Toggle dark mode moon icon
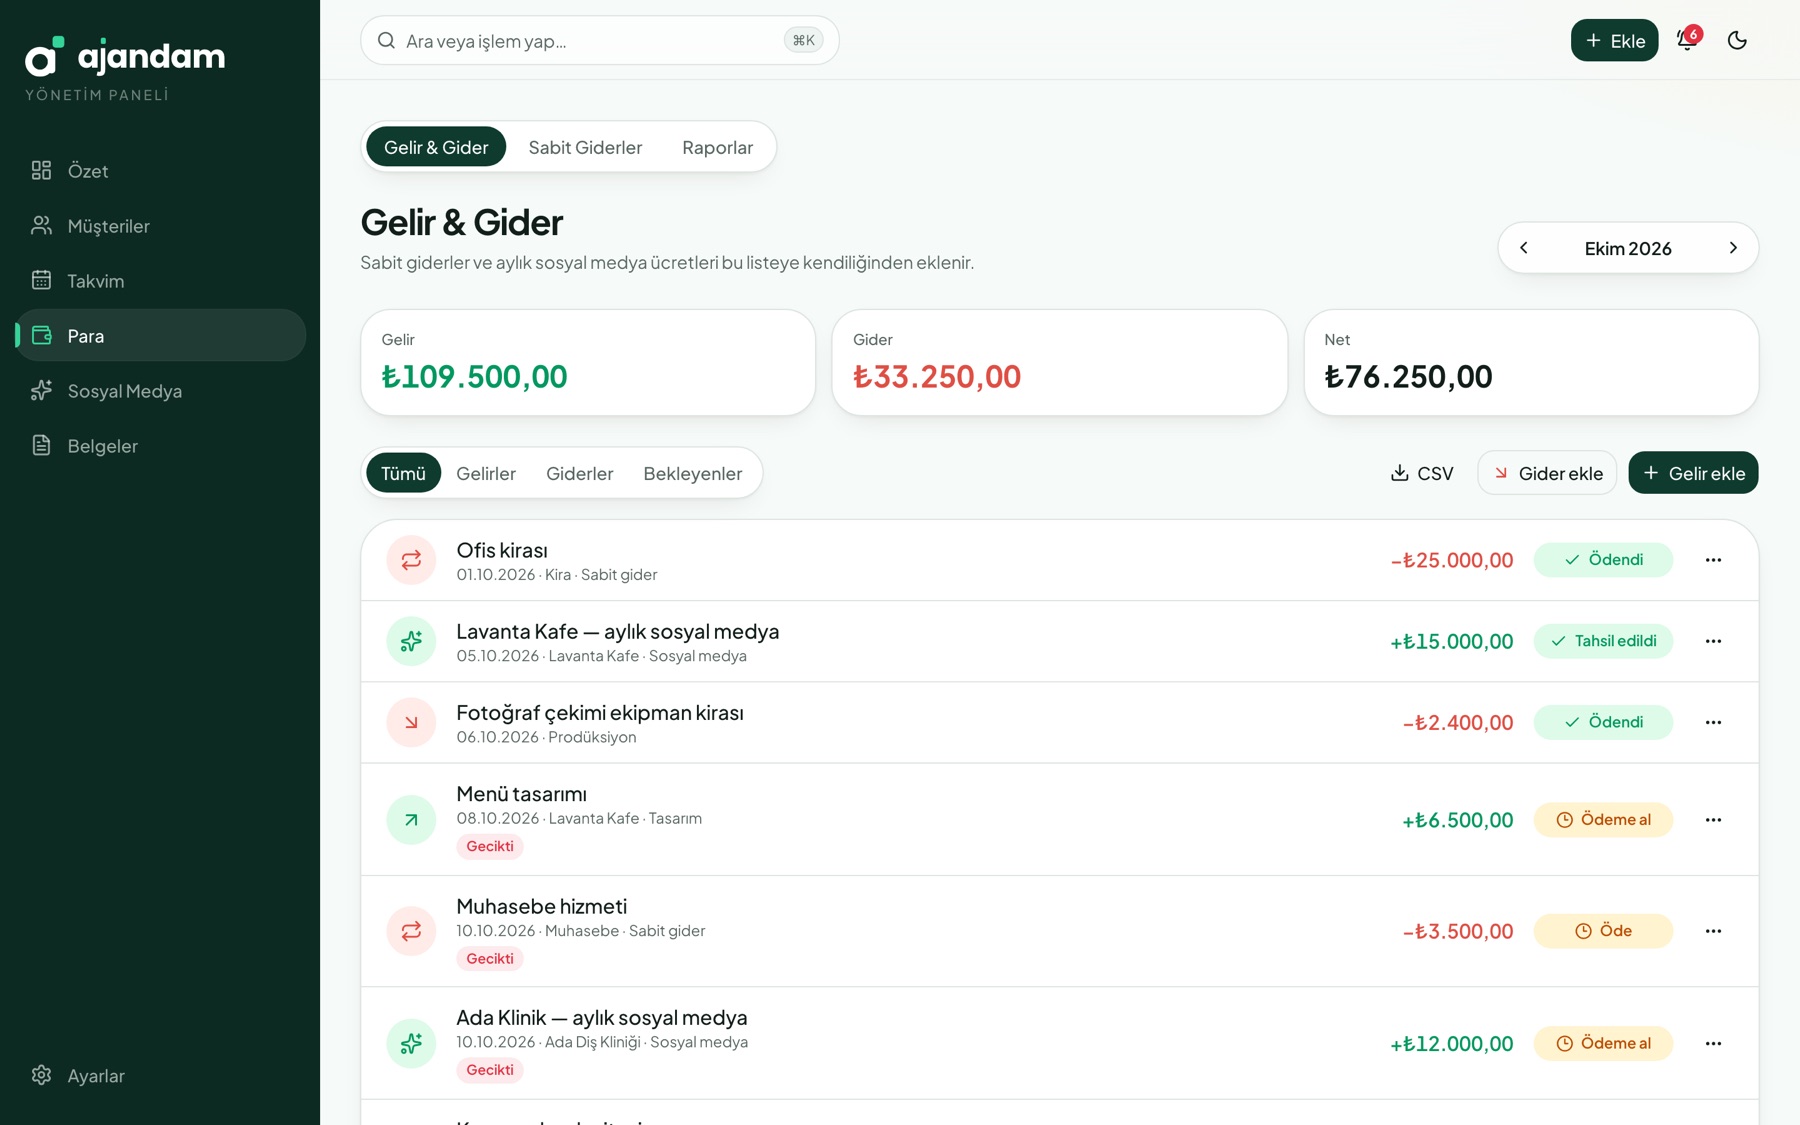 pos(1737,40)
